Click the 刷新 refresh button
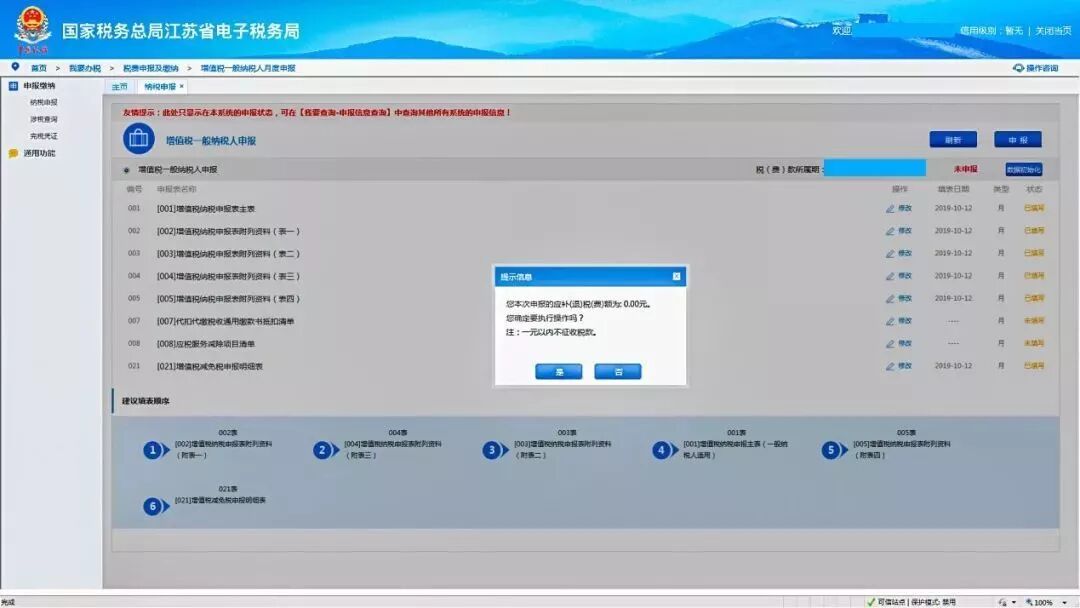The height and width of the screenshot is (608, 1080). pos(953,140)
